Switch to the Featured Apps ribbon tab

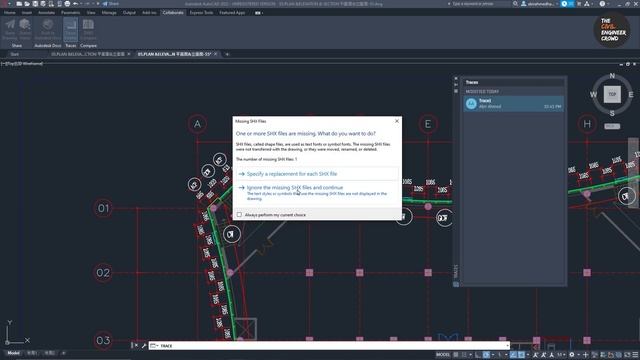click(232, 13)
